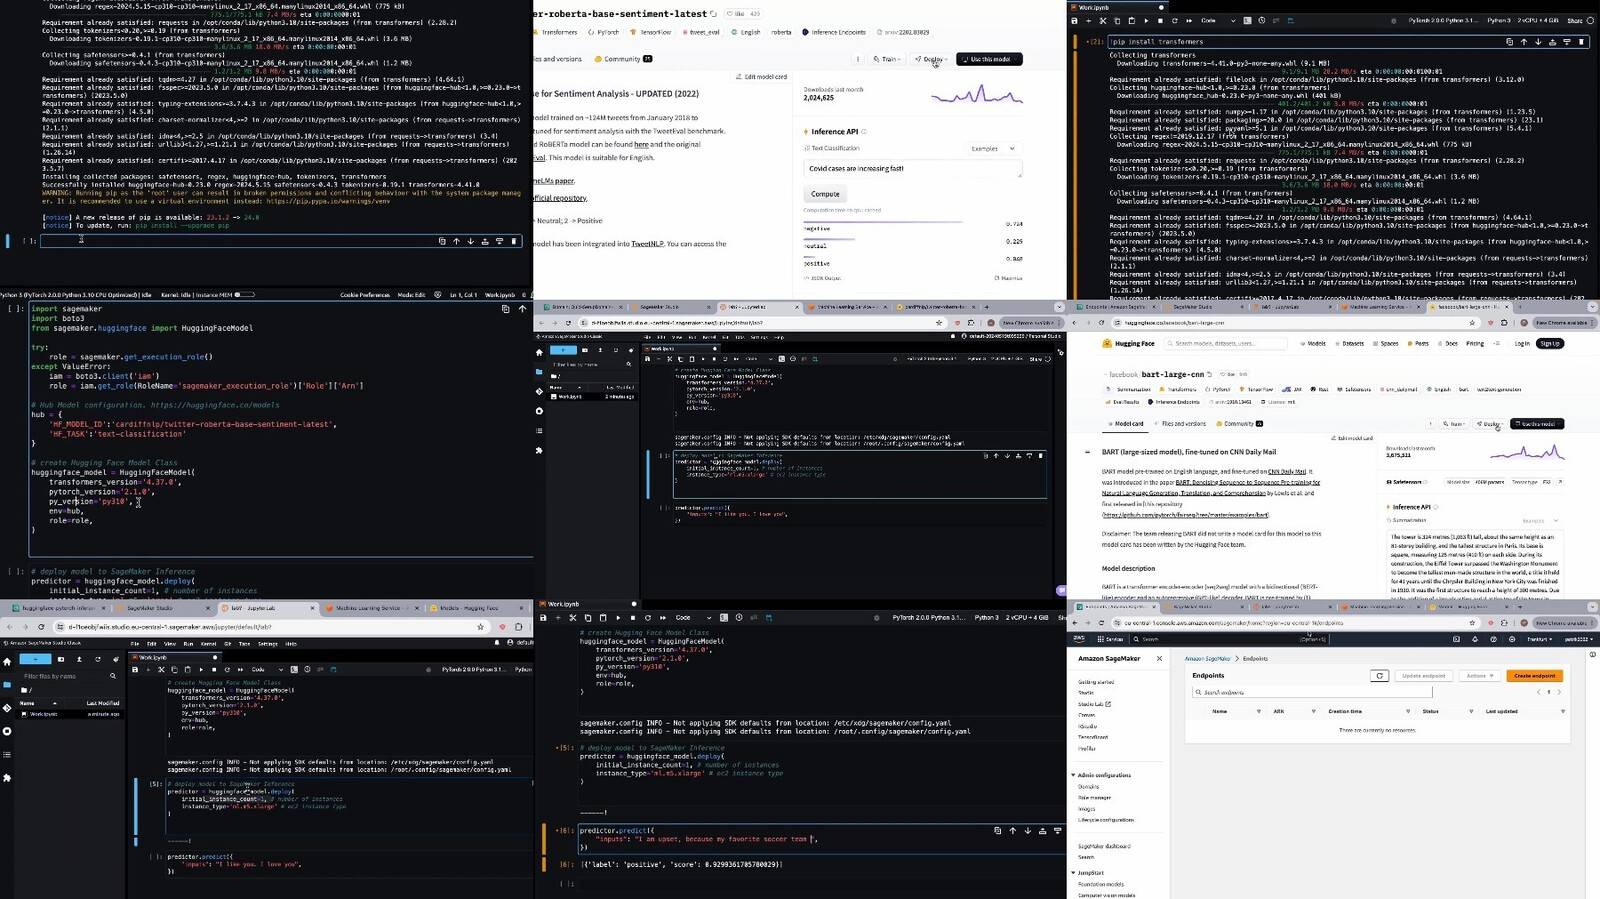Collapse JumpStart section in SageMaker sidebar
The height and width of the screenshot is (899, 1600).
click(x=1073, y=873)
